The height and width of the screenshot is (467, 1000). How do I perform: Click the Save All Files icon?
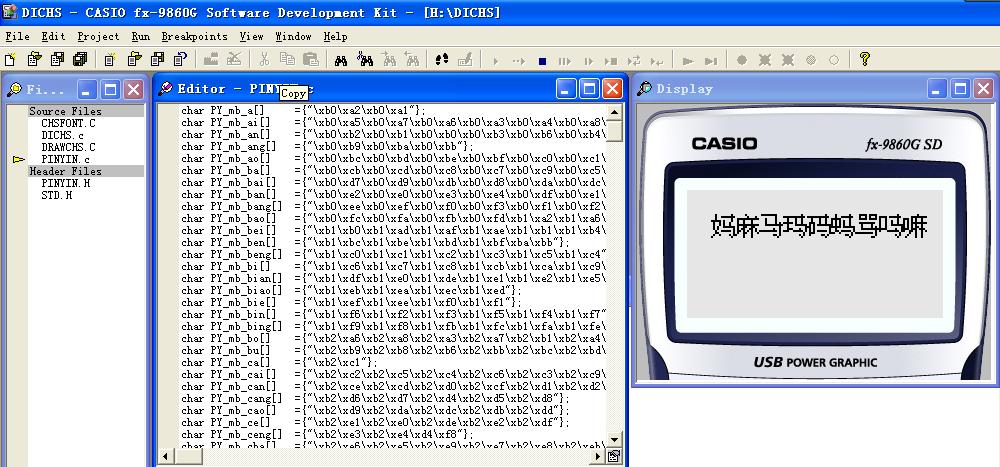(80, 60)
